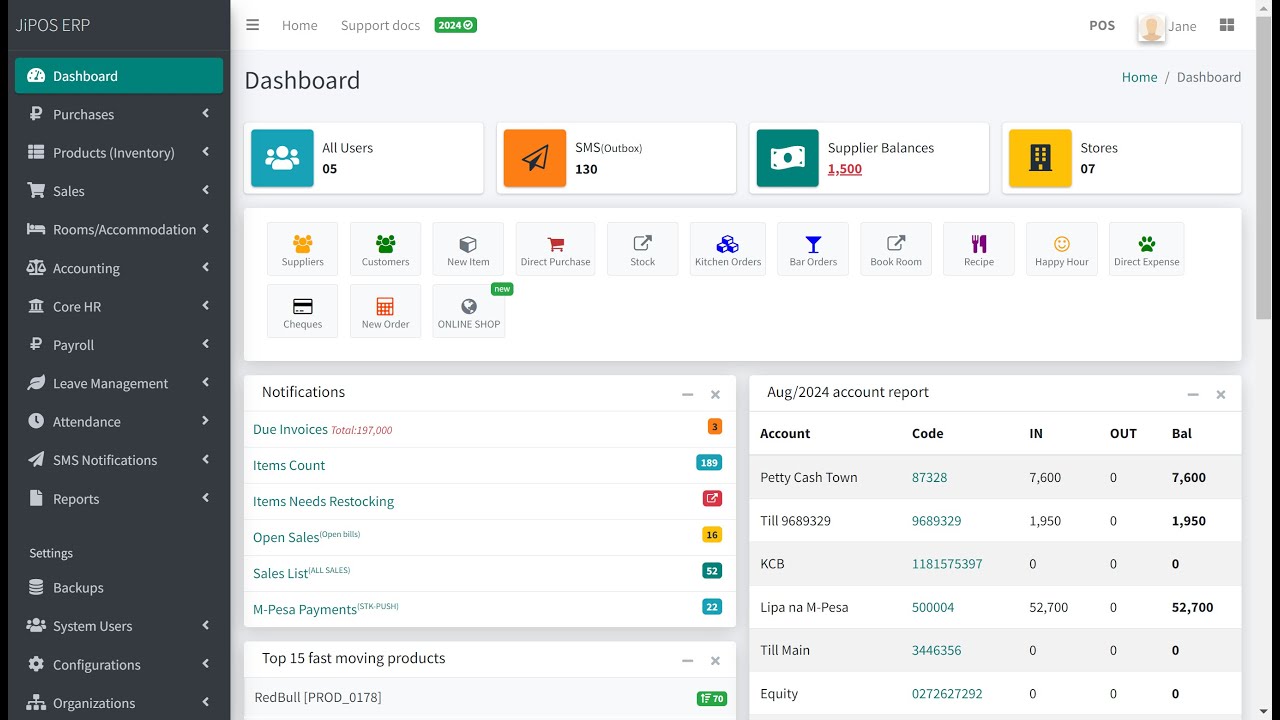Image resolution: width=1280 pixels, height=720 pixels.
Task: Open KCB account code 1181575397
Action: click(x=947, y=564)
